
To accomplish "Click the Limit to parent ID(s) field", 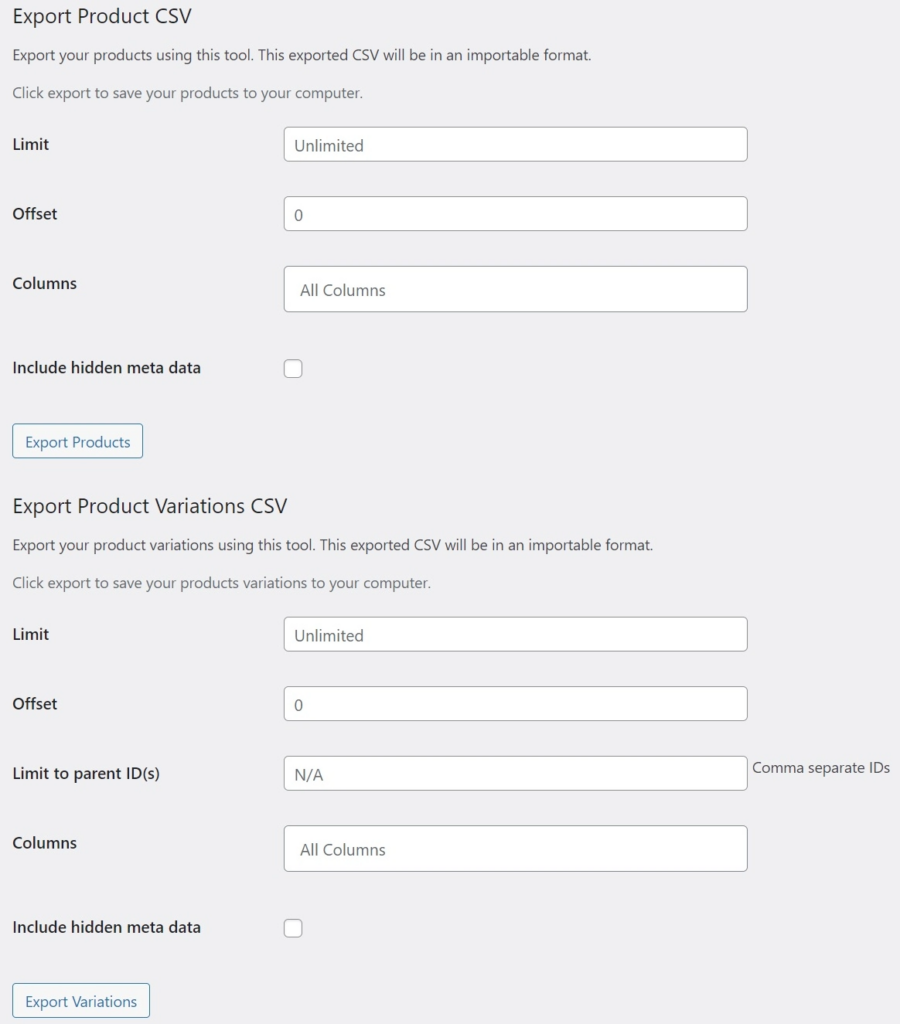I will click(x=515, y=773).
